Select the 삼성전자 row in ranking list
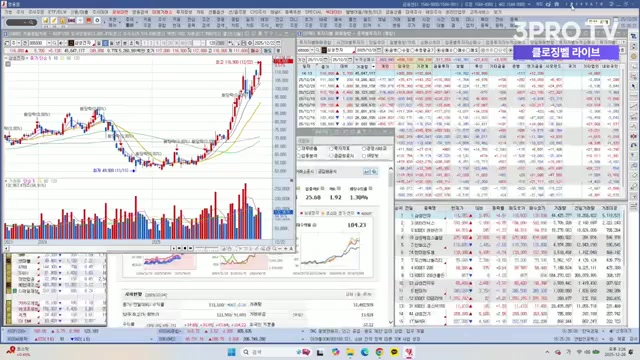 509,216
